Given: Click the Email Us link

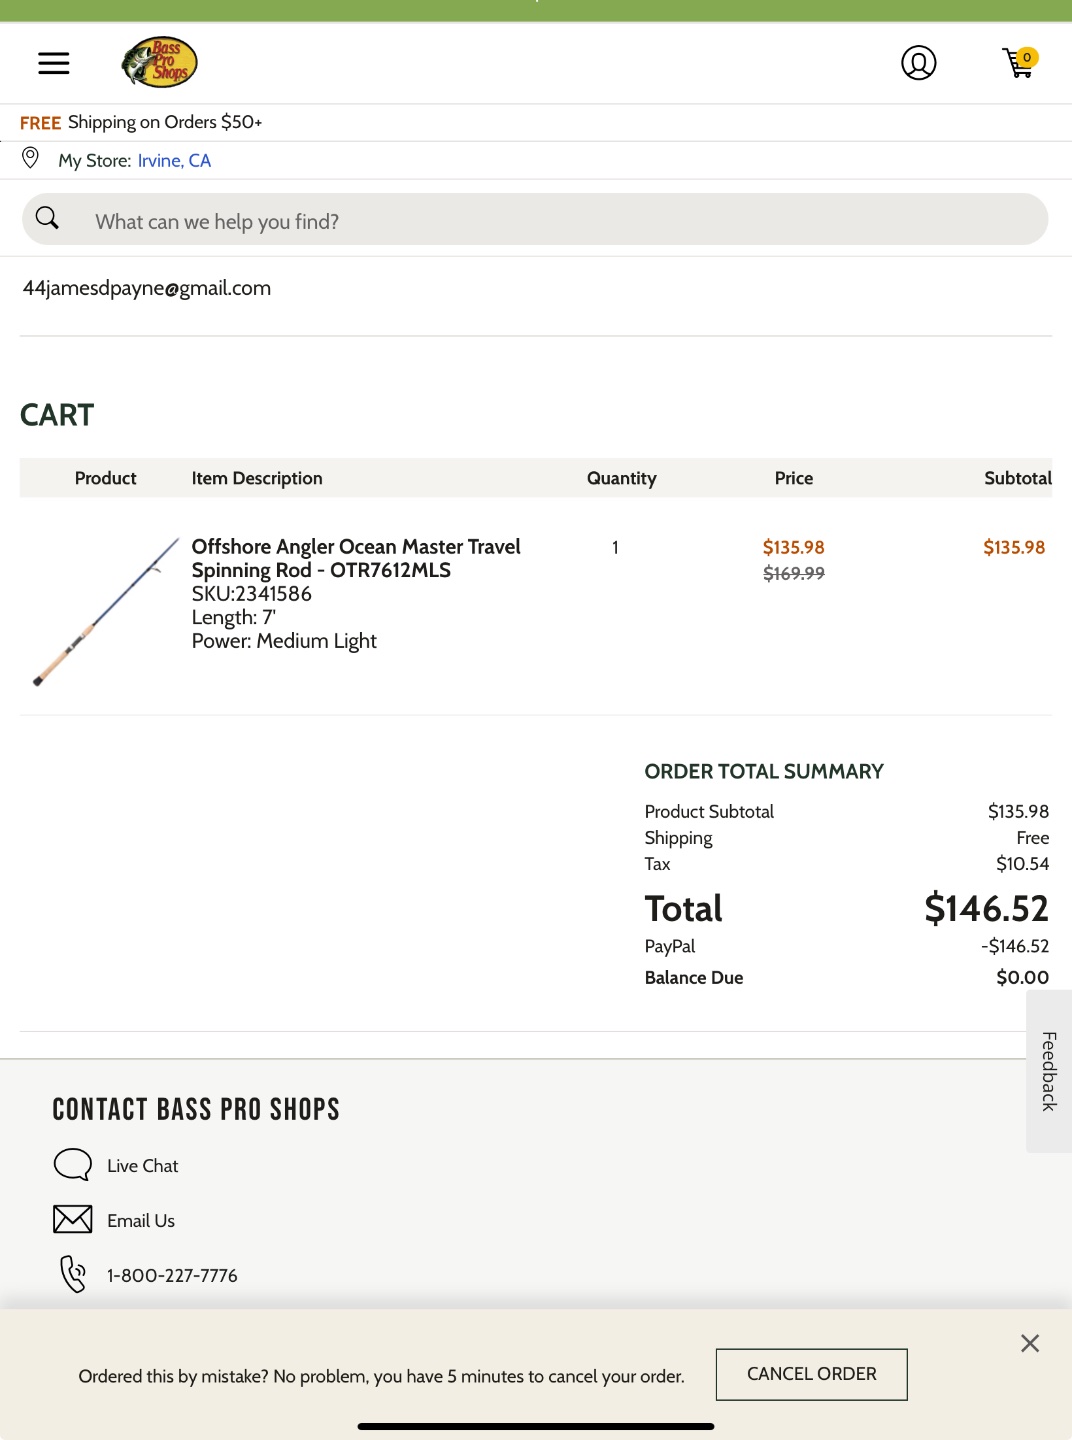Looking at the screenshot, I should pos(141,1221).
